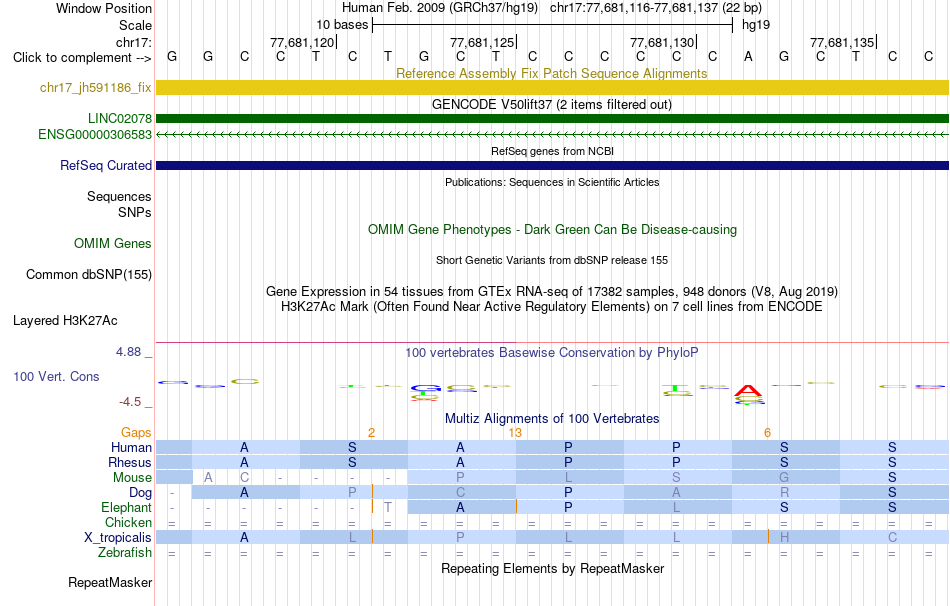
Task: Click the Human alignment row label
Action: [x=131, y=447]
